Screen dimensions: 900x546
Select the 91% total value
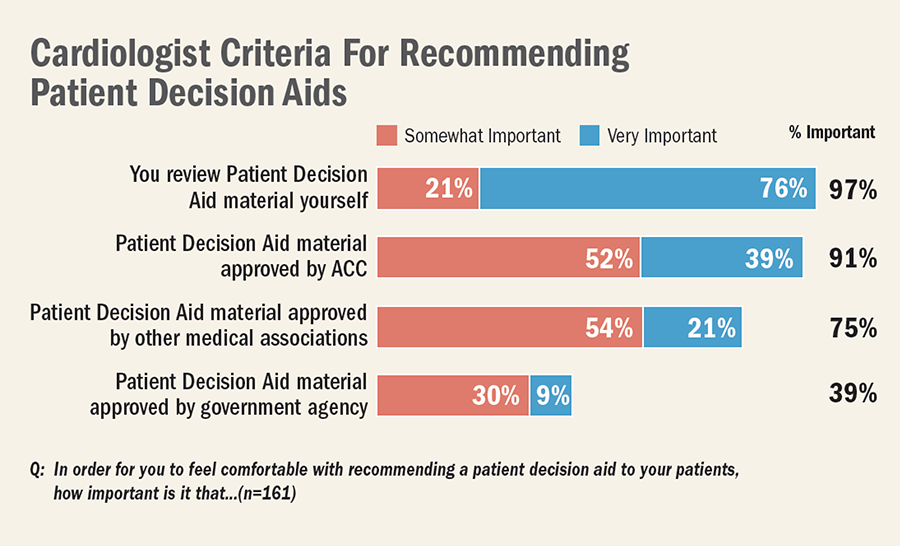point(853,258)
